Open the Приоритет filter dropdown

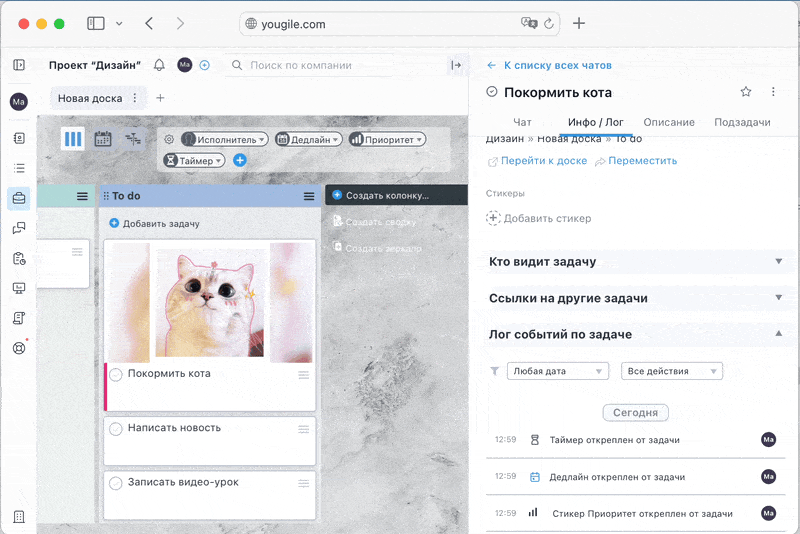pos(387,139)
